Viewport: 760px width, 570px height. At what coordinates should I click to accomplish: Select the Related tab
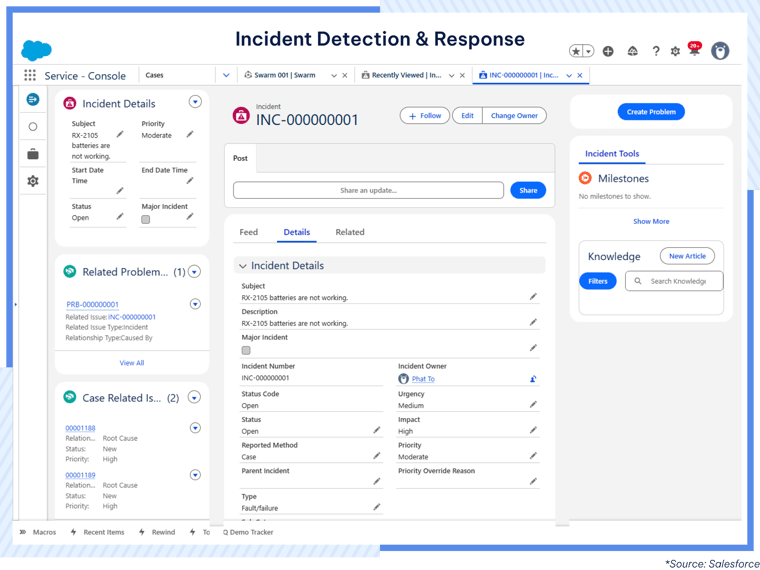[350, 232]
